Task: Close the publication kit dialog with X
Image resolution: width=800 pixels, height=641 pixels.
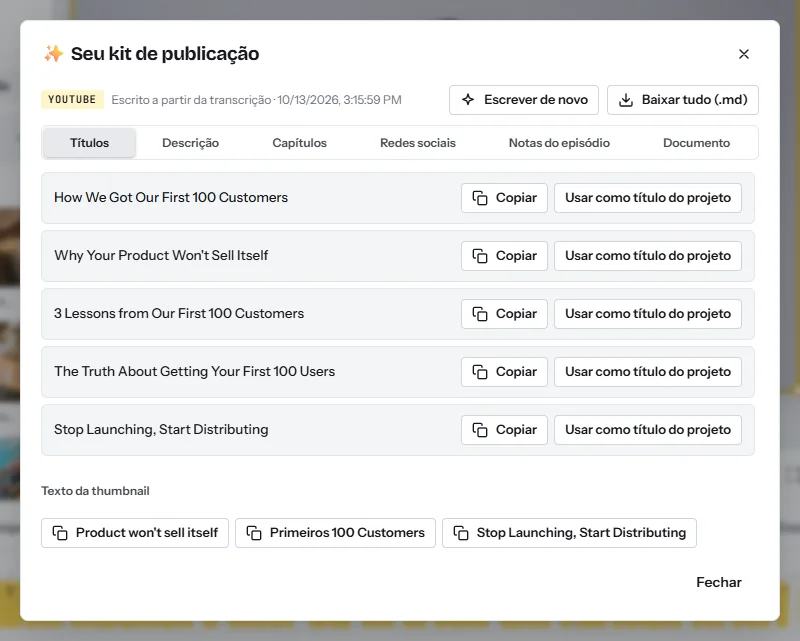Action: pos(743,54)
